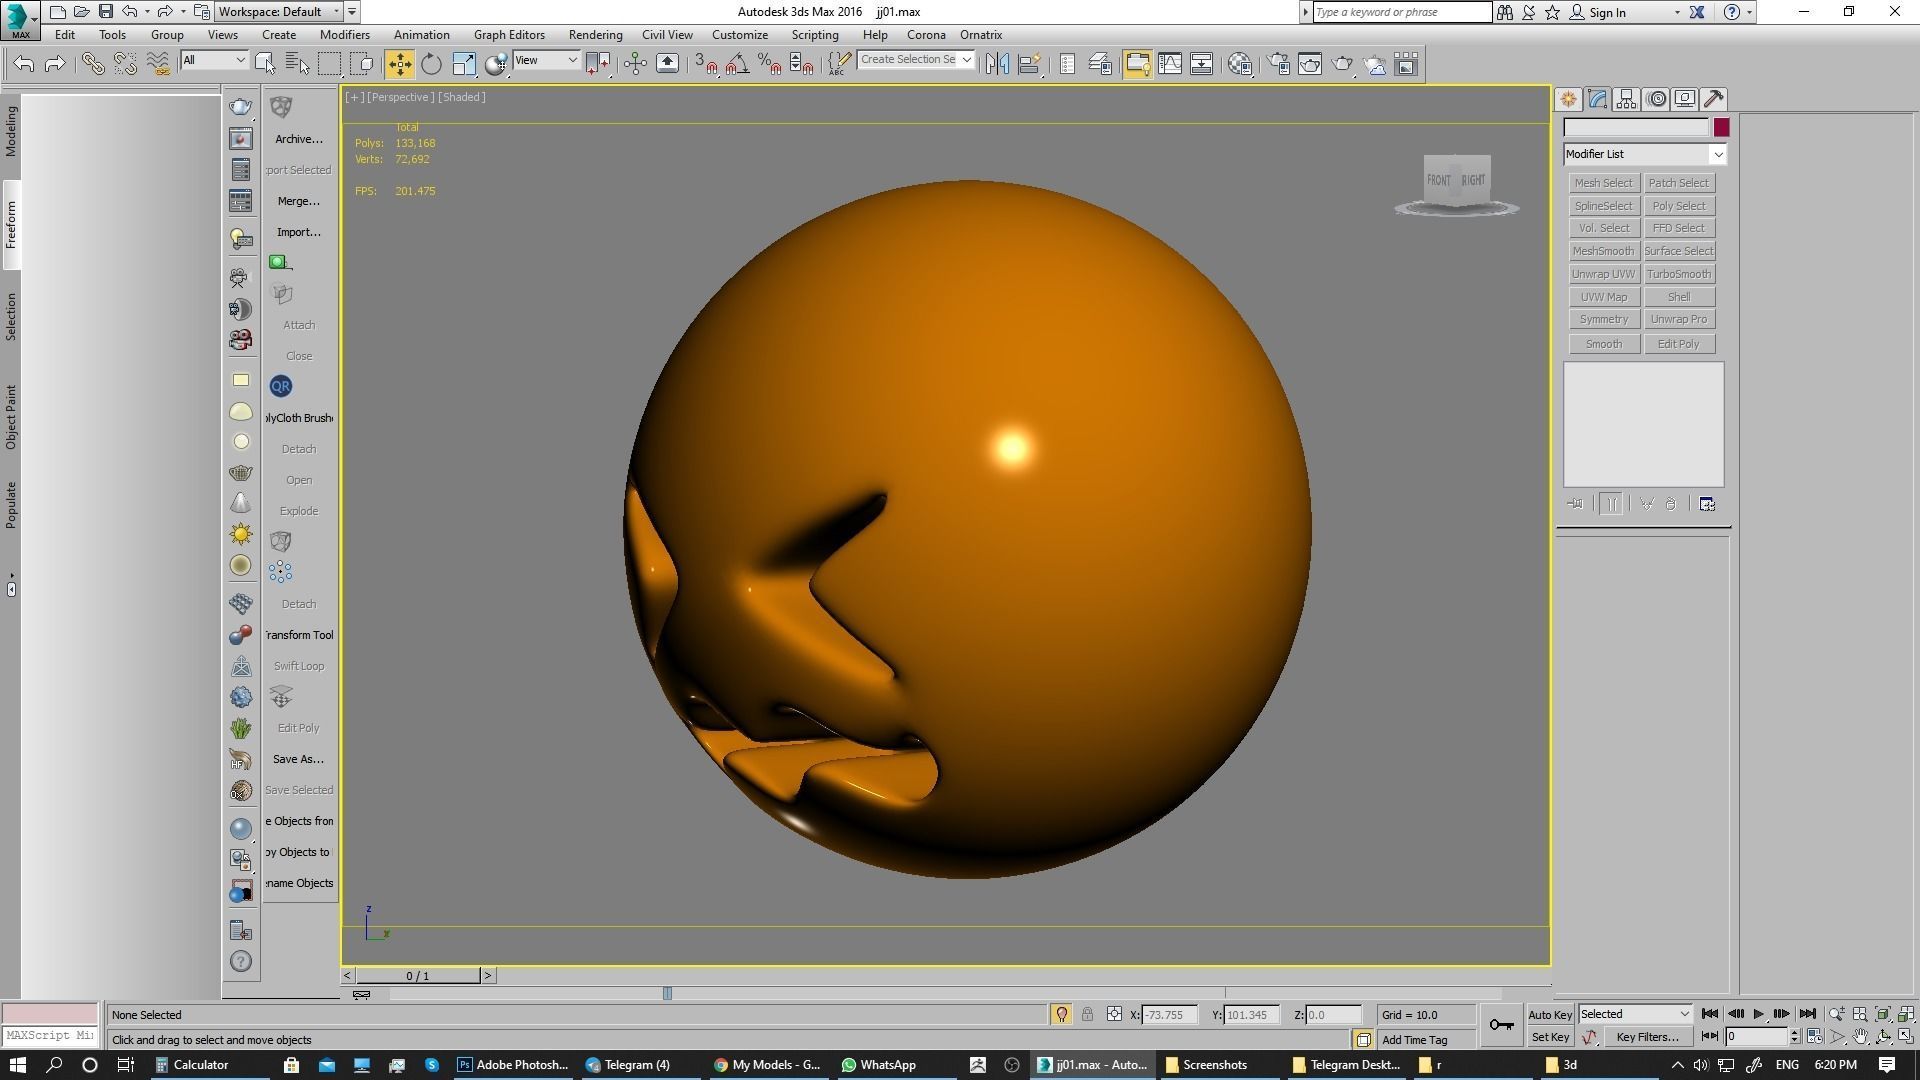
Task: Click the Play Animation button
Action: click(x=1758, y=1014)
